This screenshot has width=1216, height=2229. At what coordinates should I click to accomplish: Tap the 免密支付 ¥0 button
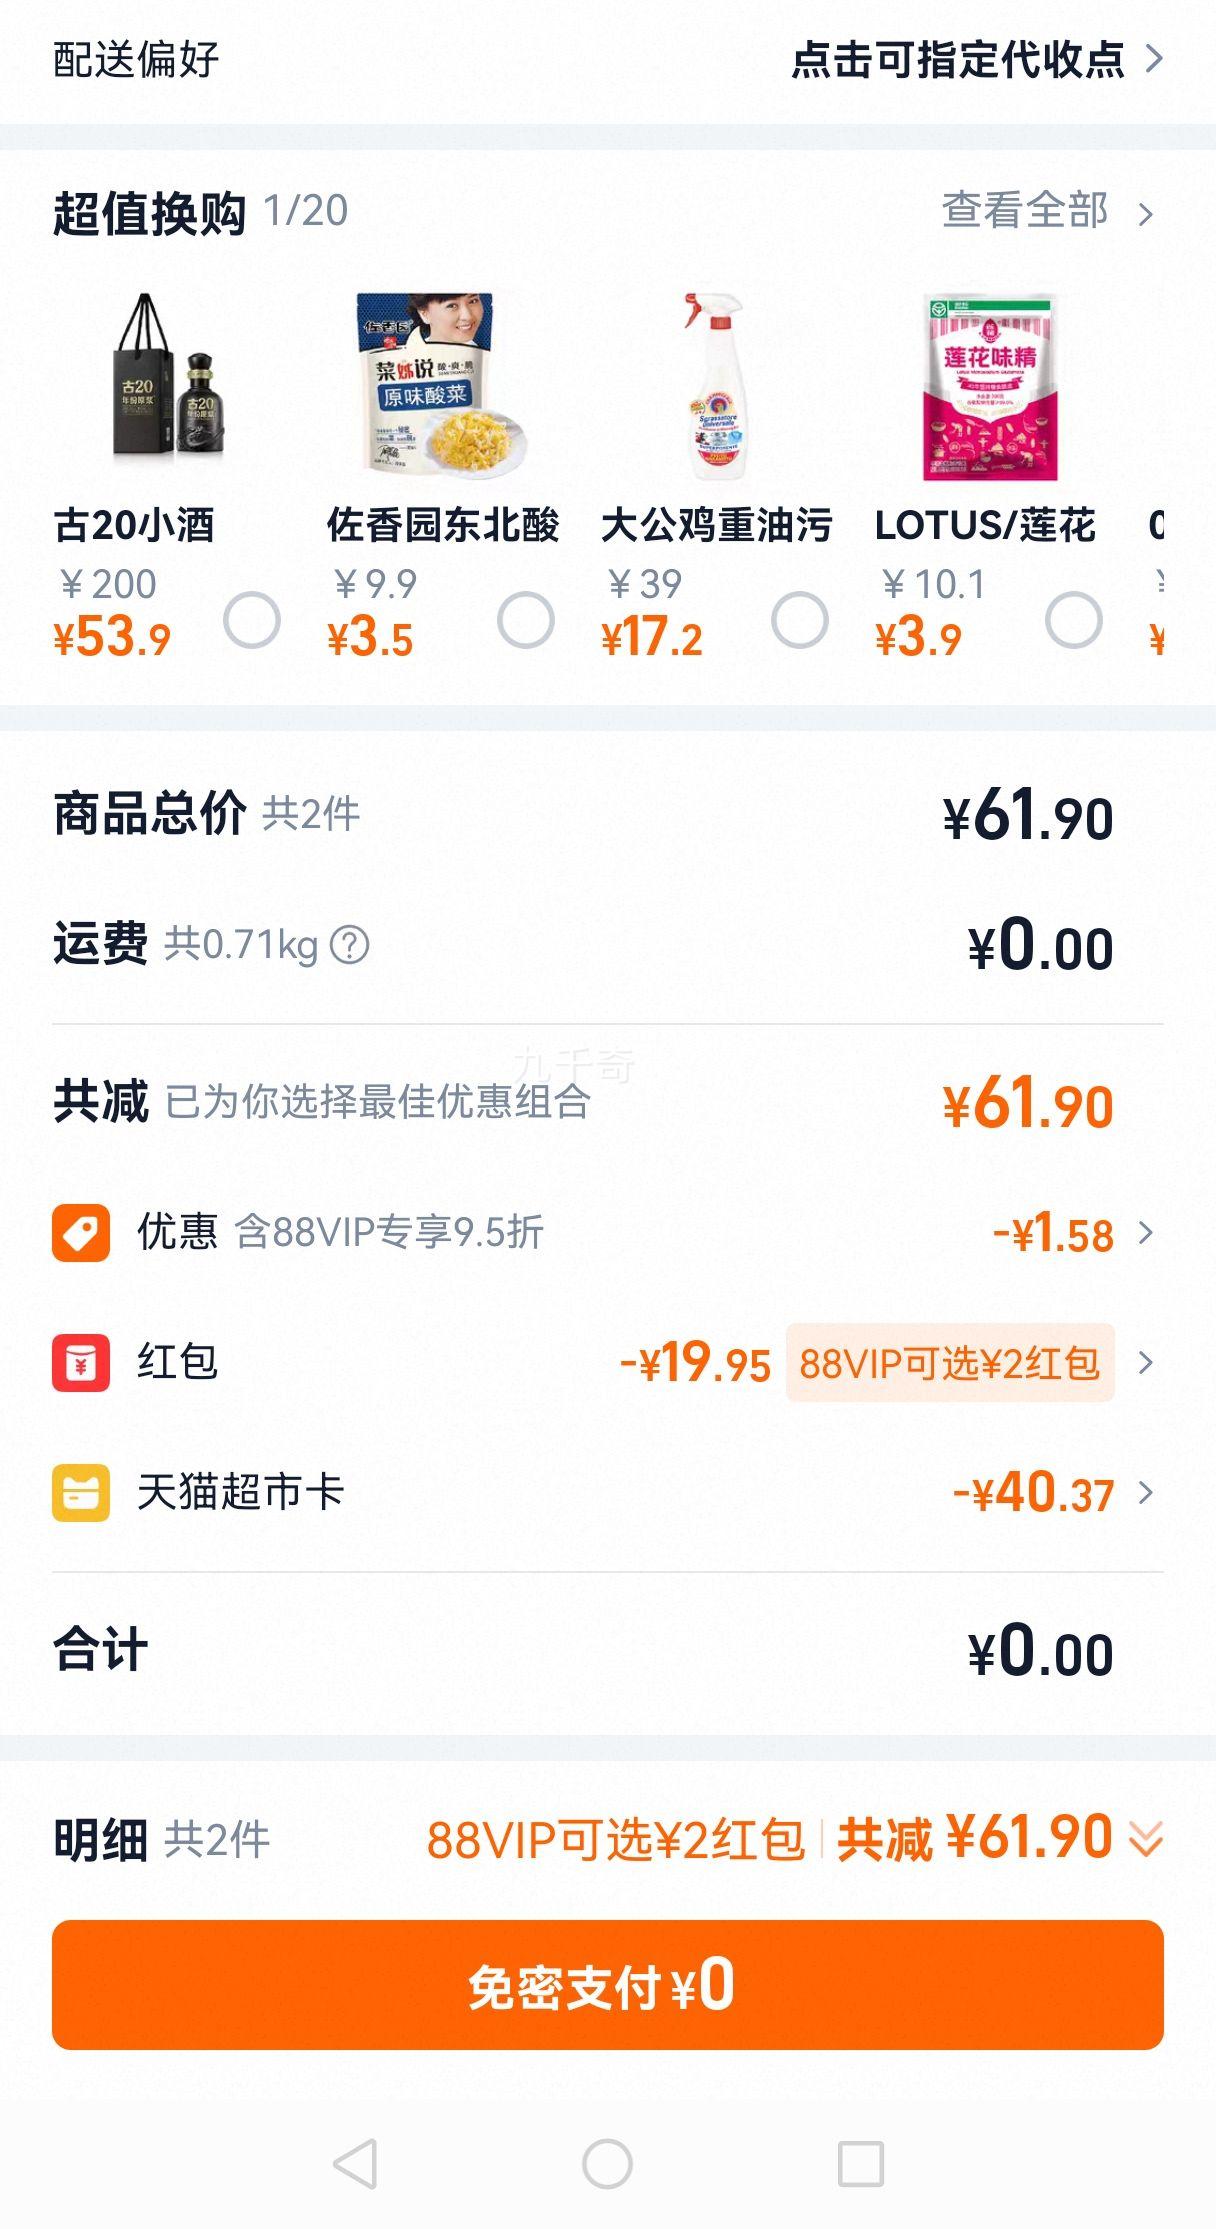(608, 1985)
